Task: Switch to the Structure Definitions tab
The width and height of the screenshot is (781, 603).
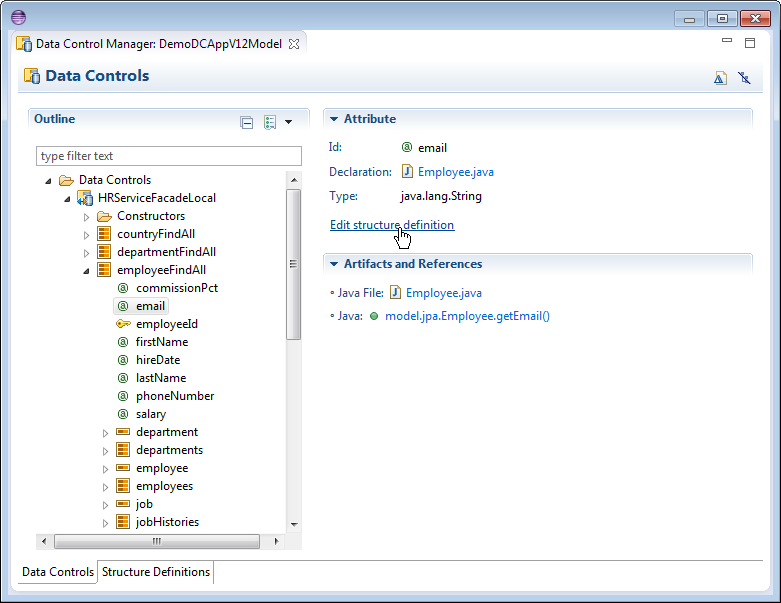Action: coord(156,572)
